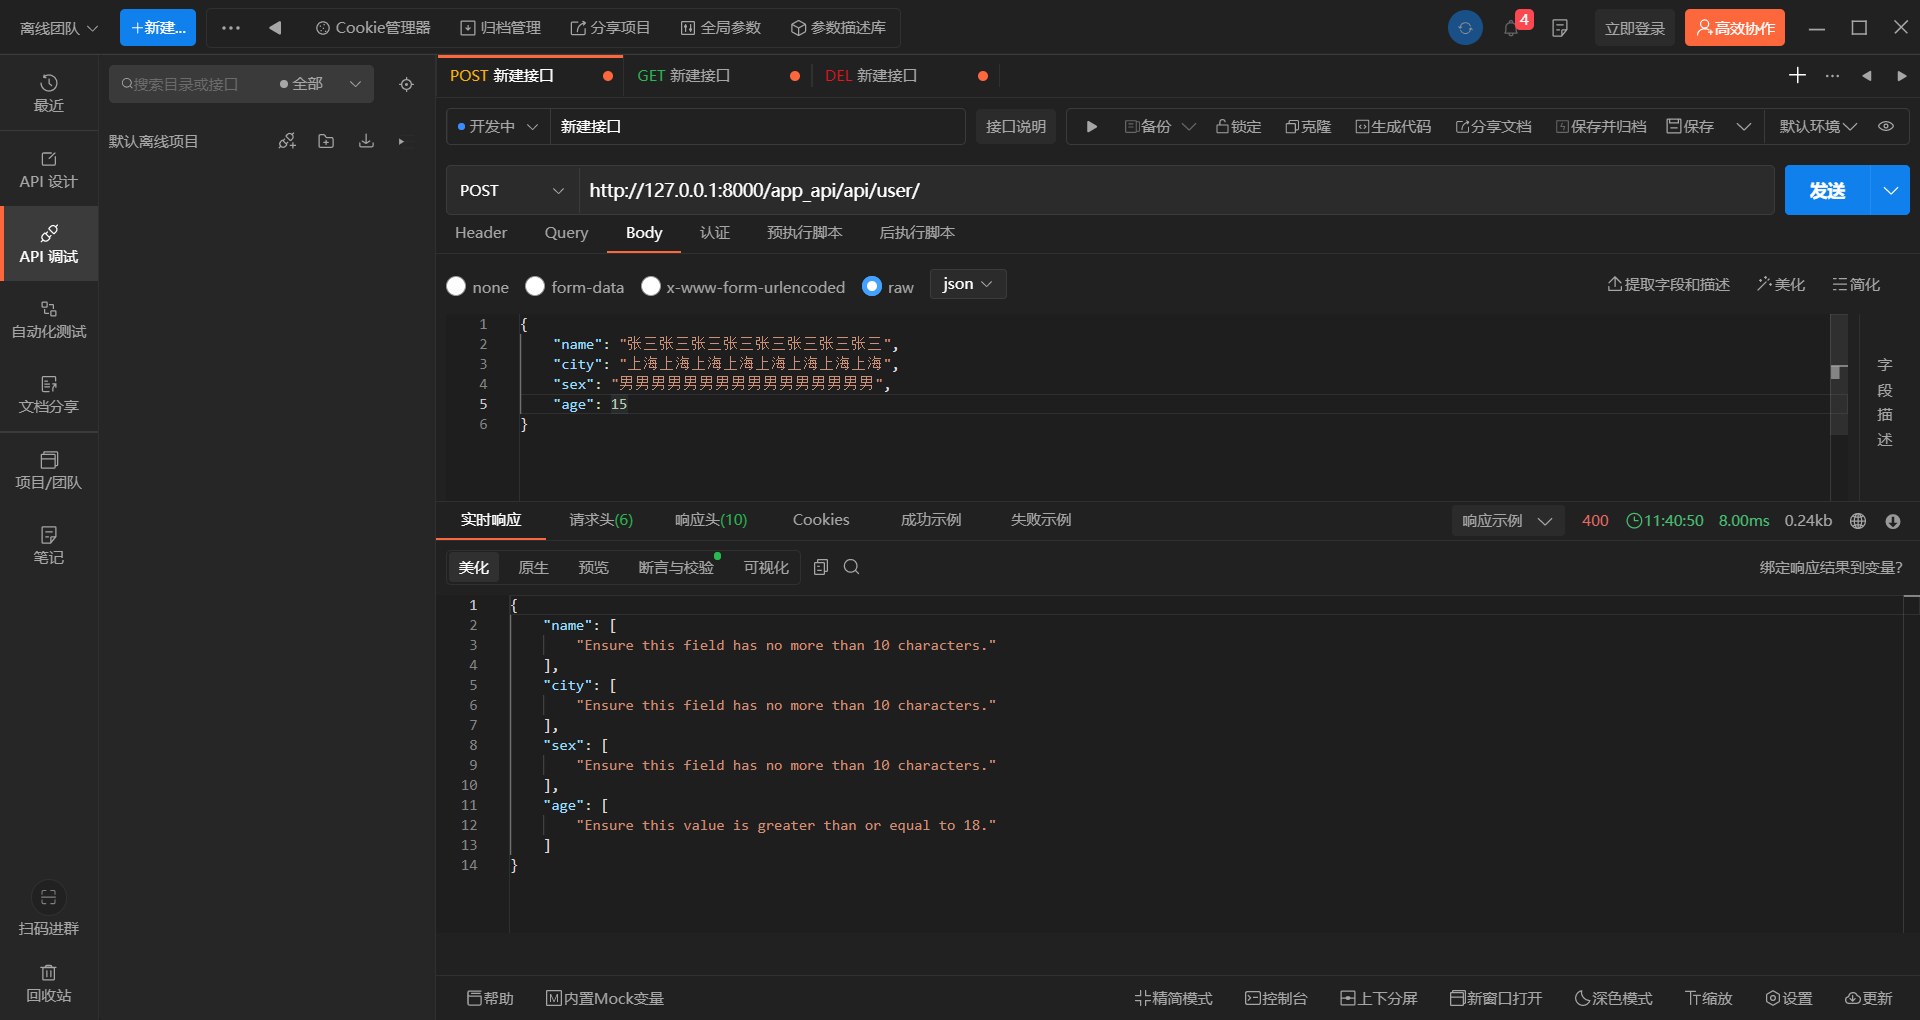Viewport: 1920px width, 1020px height.
Task: Click the locate target icon beside search
Action: [x=406, y=84]
